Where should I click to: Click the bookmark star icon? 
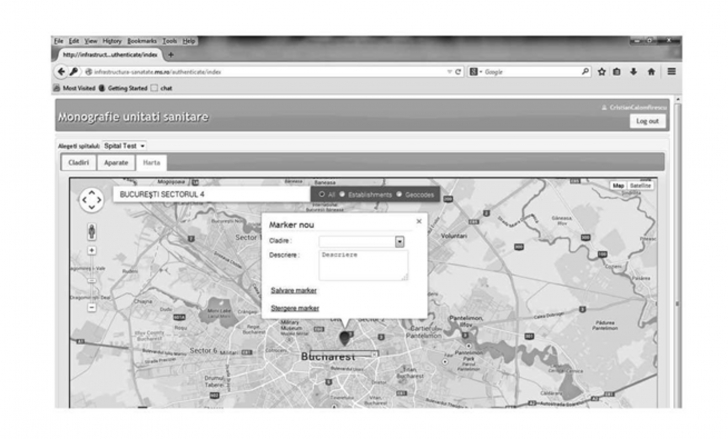point(600,72)
